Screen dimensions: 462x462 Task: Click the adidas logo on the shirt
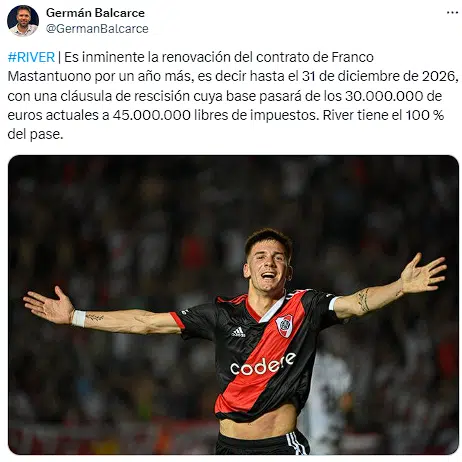238,332
